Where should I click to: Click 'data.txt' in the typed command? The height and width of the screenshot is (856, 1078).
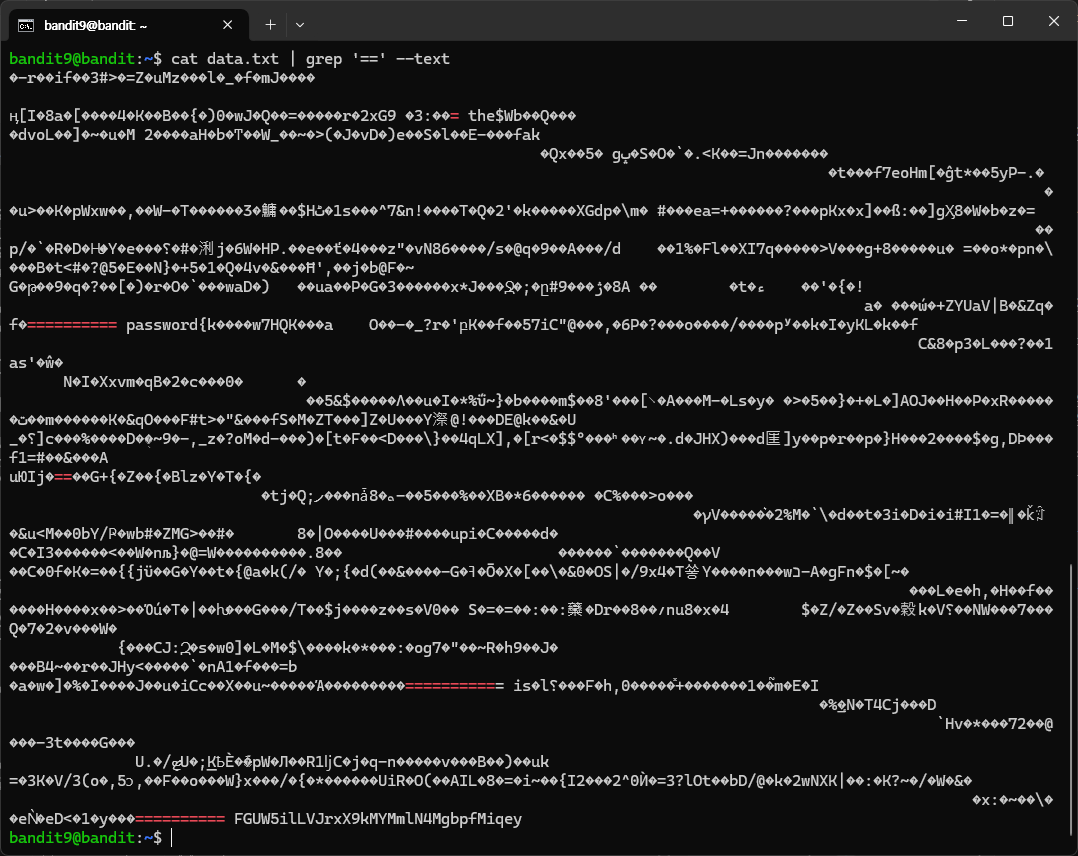(x=243, y=59)
